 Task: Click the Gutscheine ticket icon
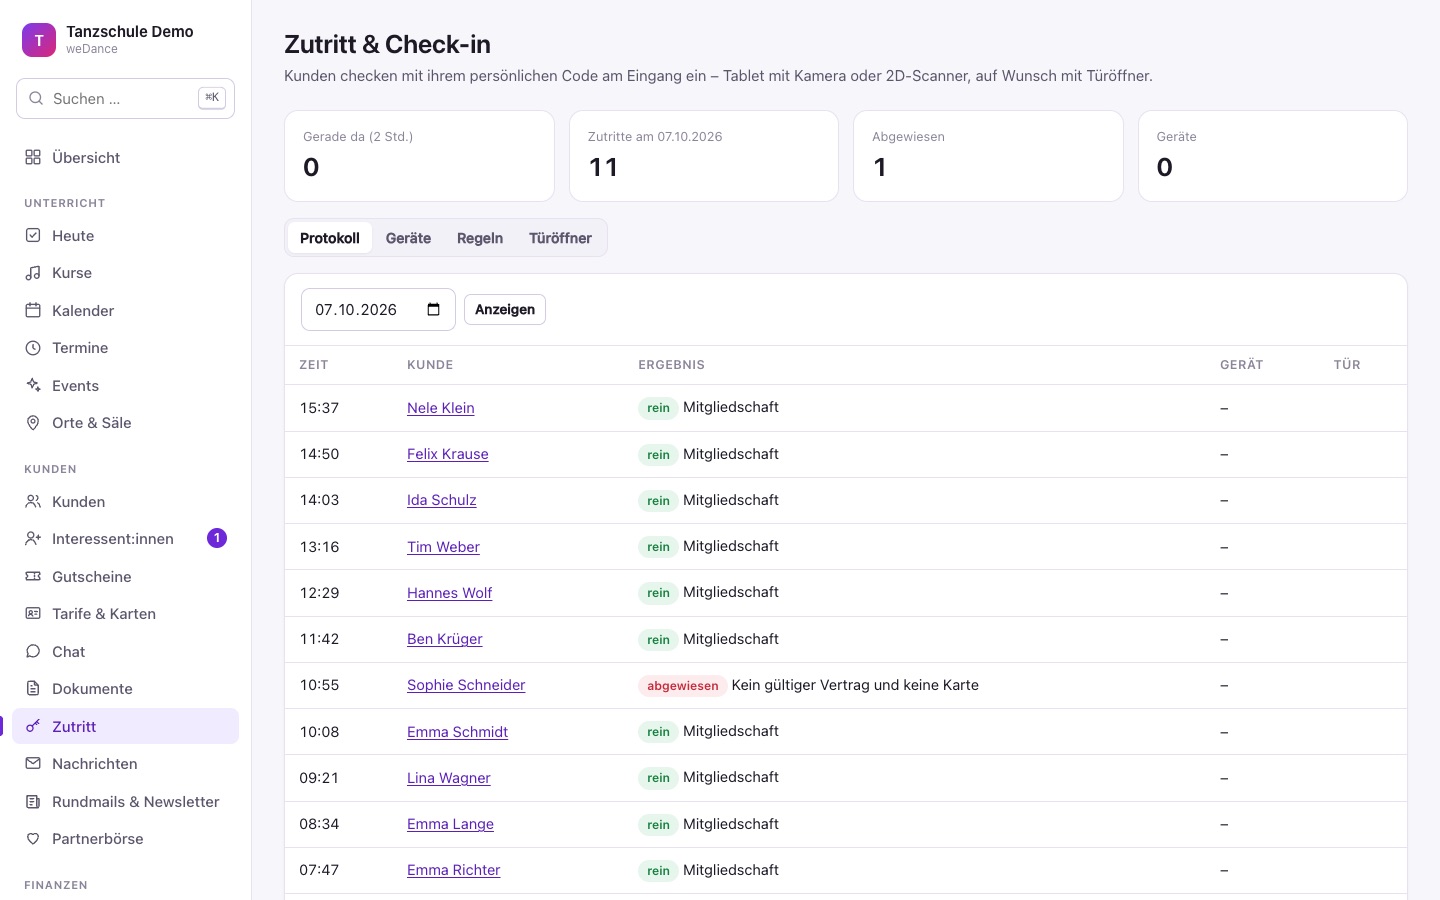coord(33,576)
